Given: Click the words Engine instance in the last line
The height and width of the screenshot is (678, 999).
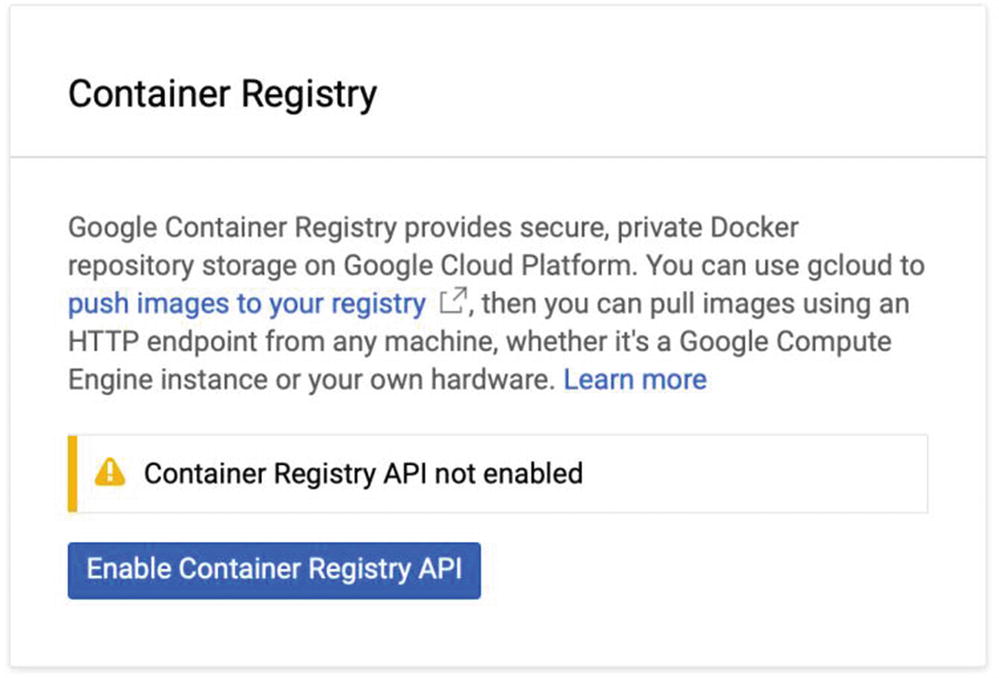Looking at the screenshot, I should (x=166, y=380).
